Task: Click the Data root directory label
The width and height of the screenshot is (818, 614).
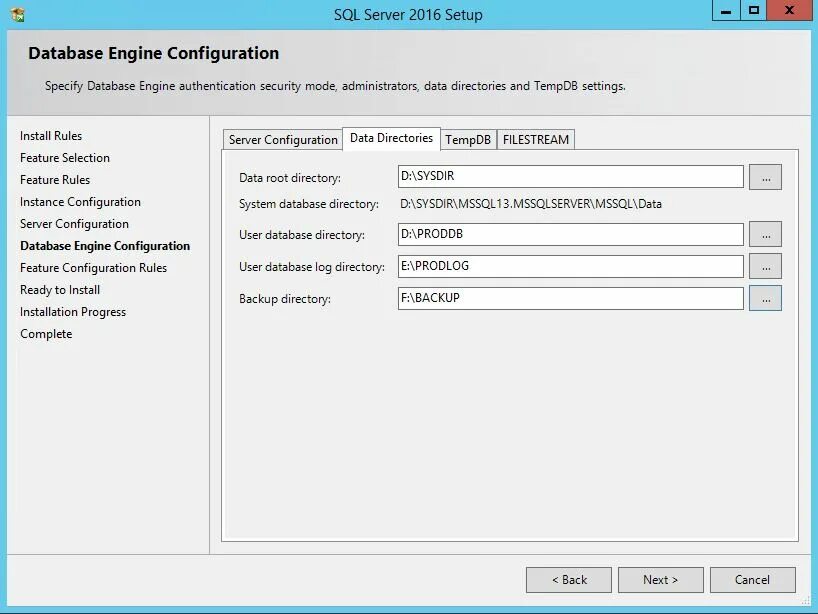Action: point(290,178)
